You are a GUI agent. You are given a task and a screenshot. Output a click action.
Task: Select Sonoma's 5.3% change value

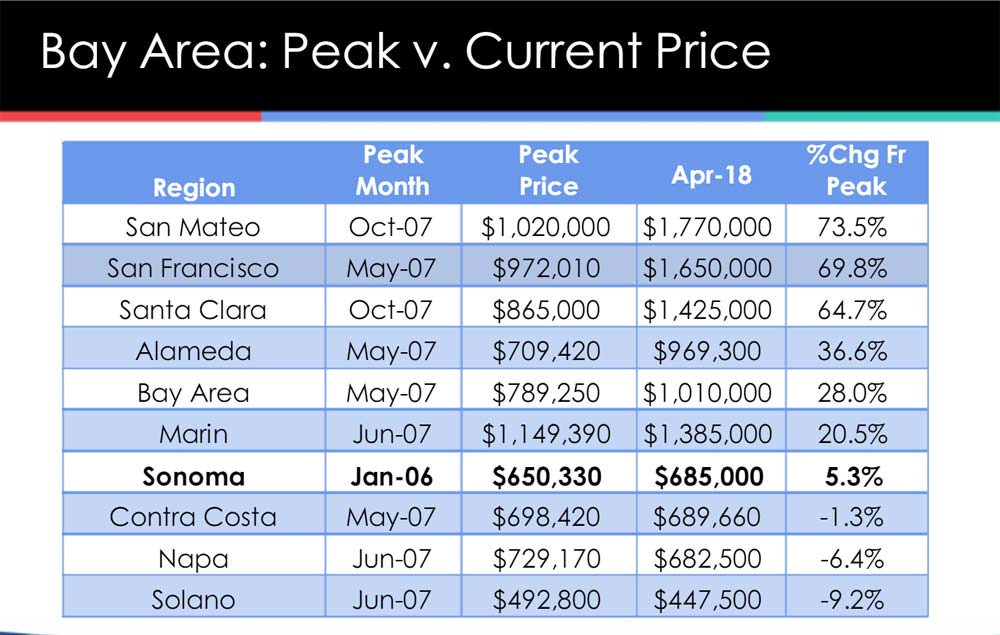[x=854, y=477]
